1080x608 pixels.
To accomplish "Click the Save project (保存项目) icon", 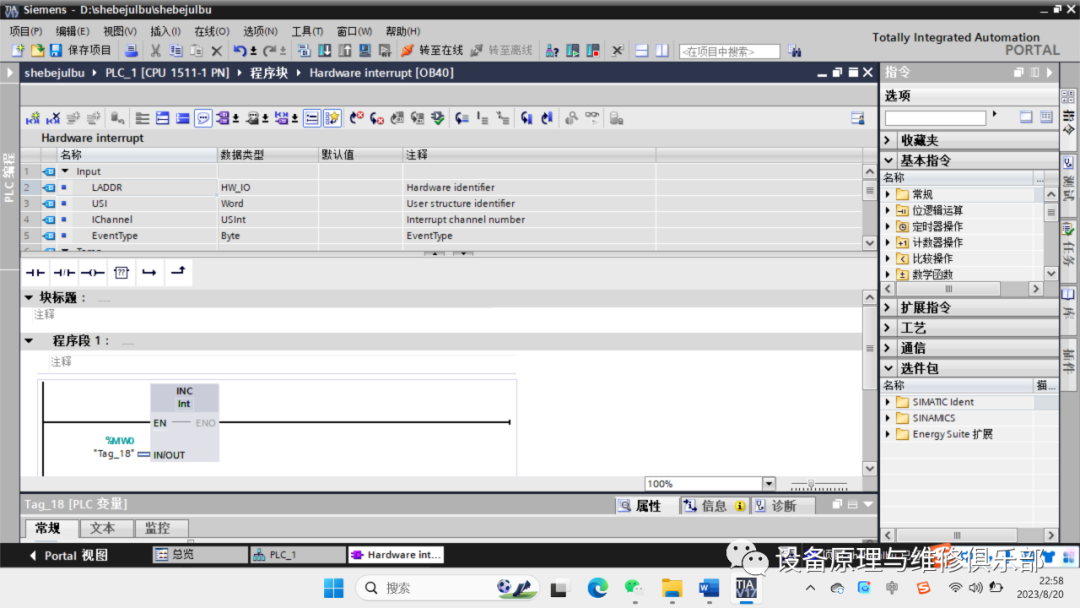I will click(56, 50).
